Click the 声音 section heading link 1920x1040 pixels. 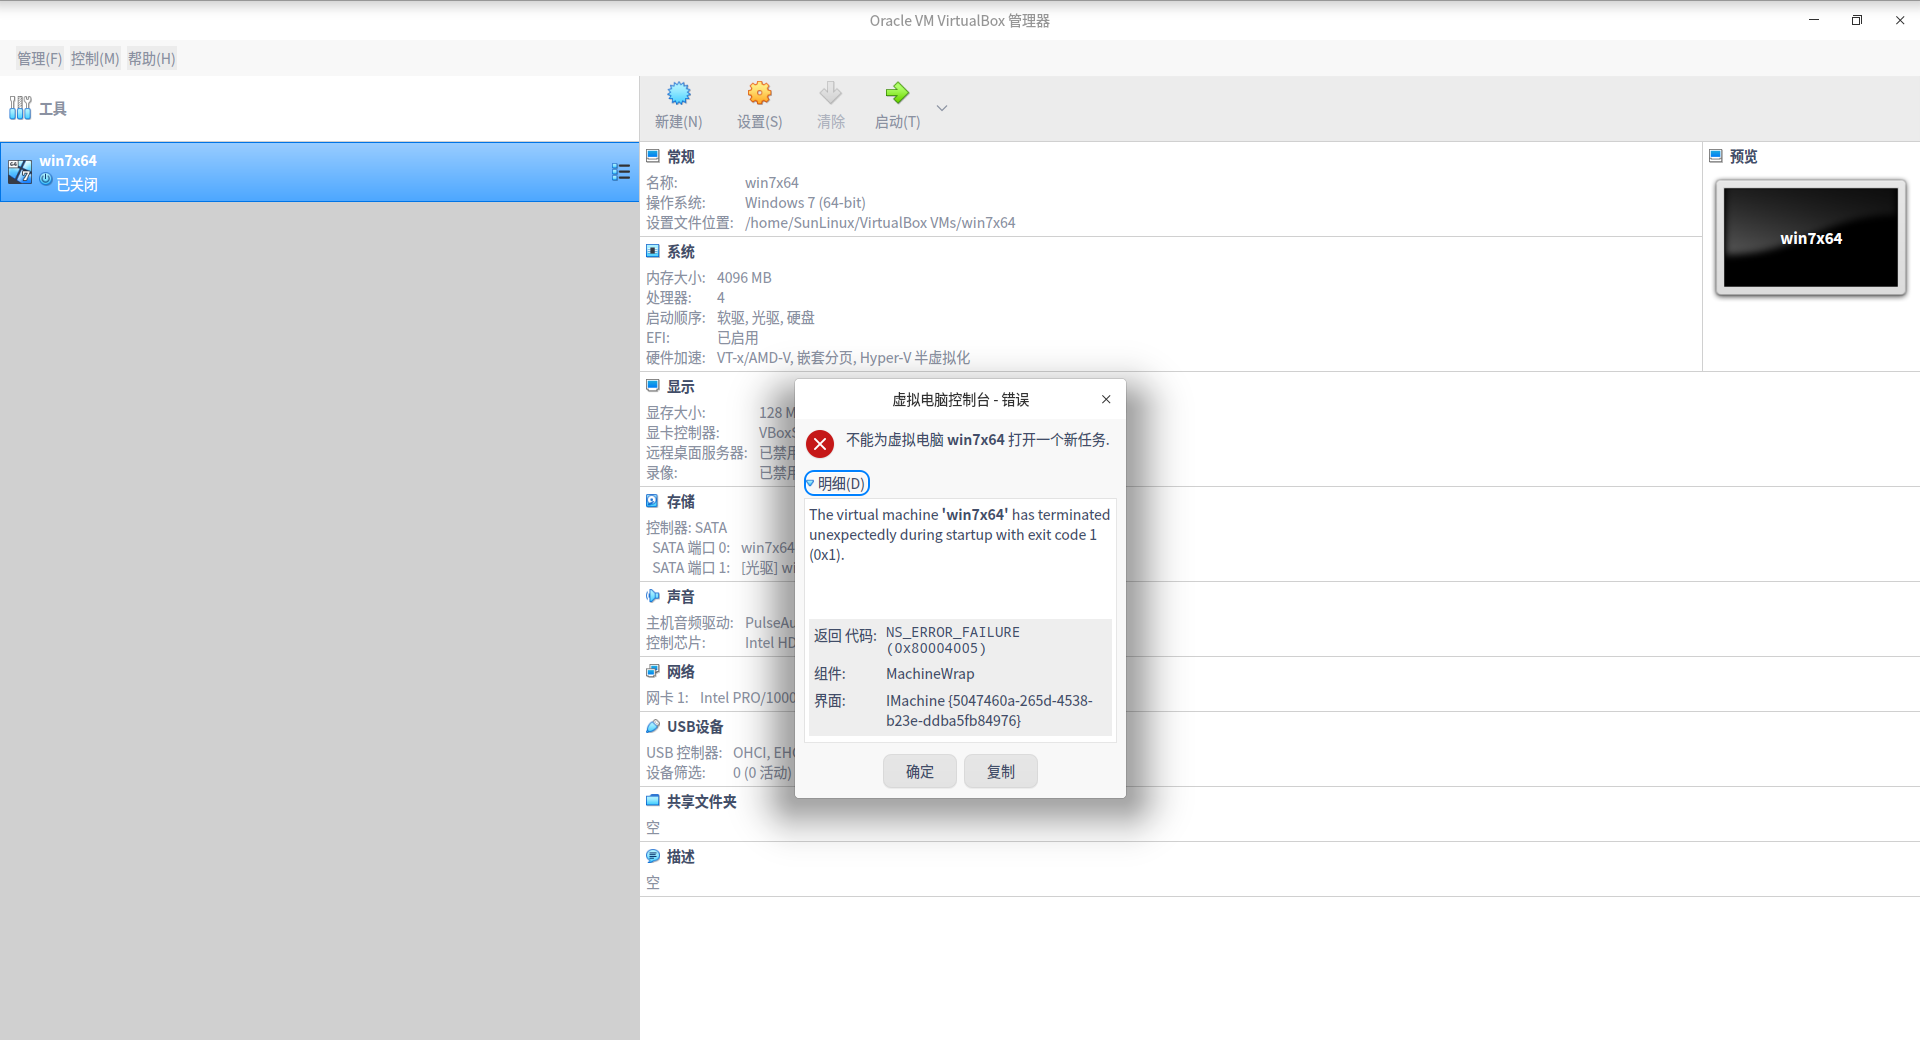(681, 597)
